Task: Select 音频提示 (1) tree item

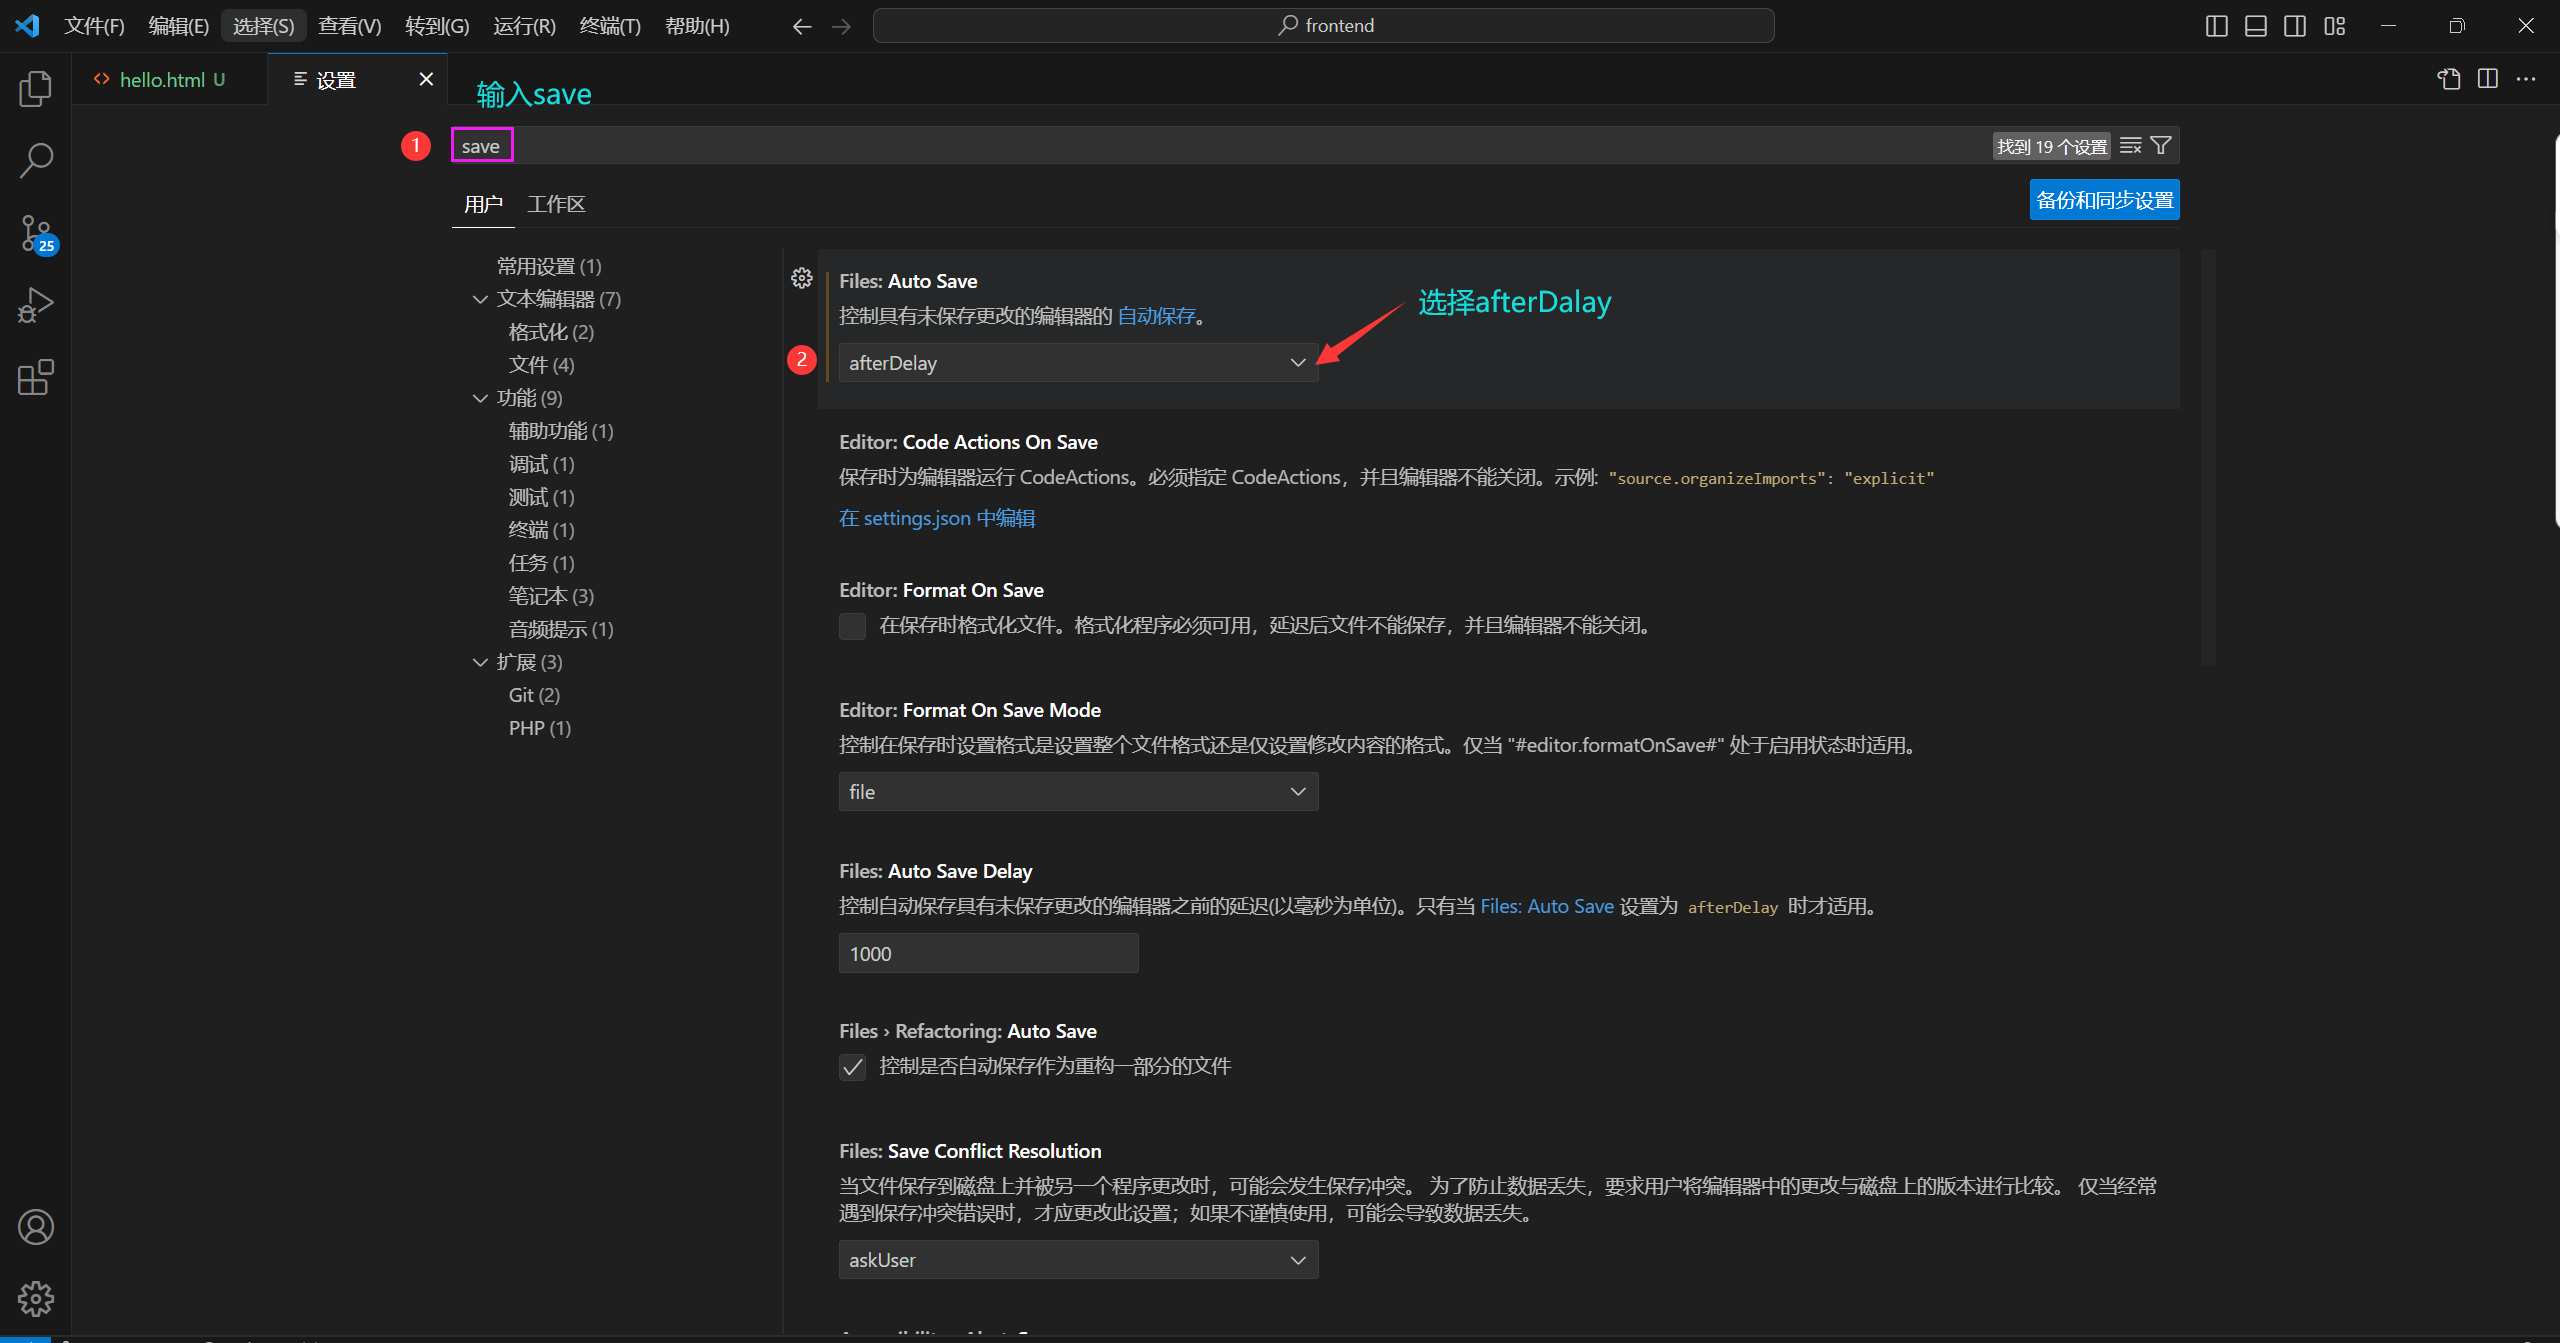Action: point(561,629)
